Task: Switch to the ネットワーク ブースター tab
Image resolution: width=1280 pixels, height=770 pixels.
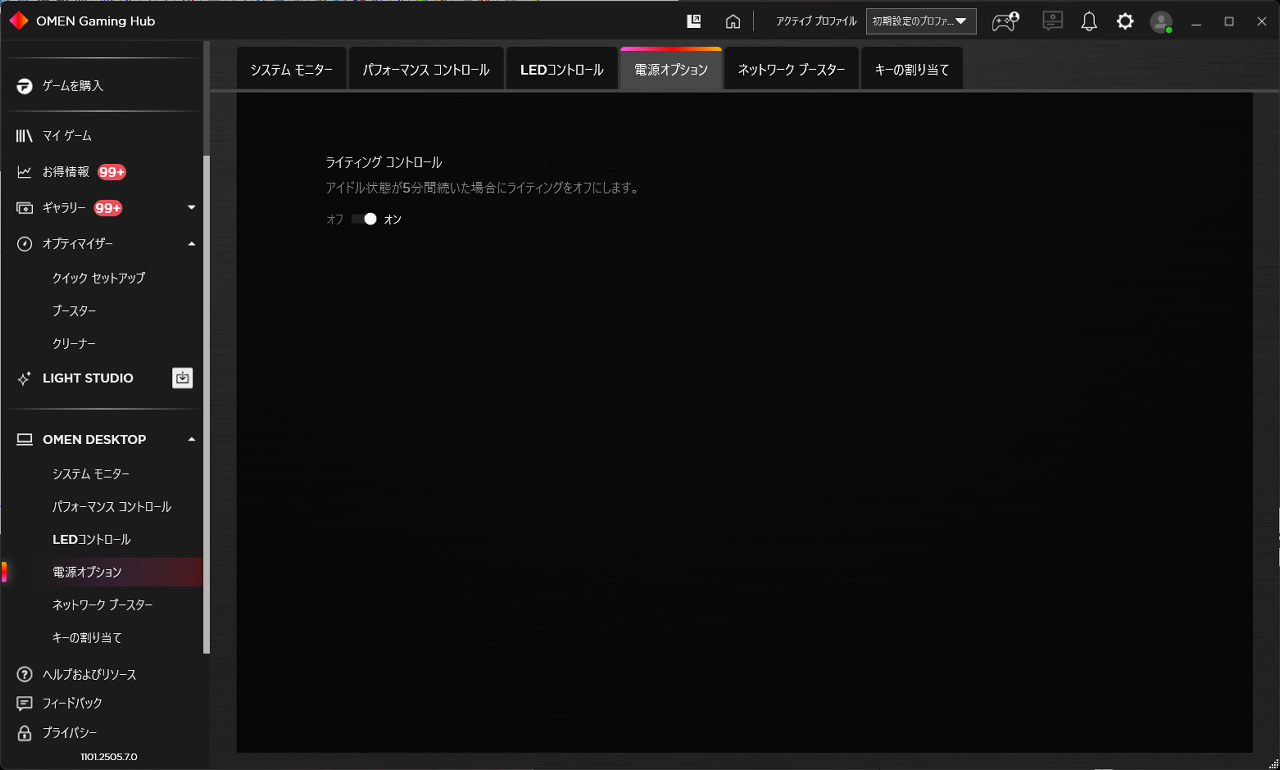Action: [791, 69]
